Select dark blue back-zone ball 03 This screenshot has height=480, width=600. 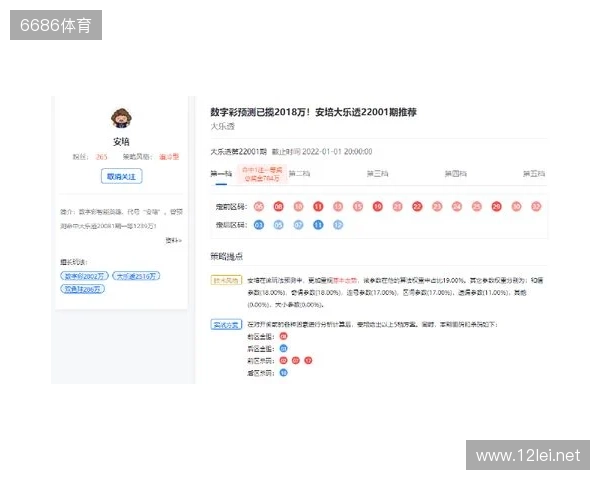[259, 225]
